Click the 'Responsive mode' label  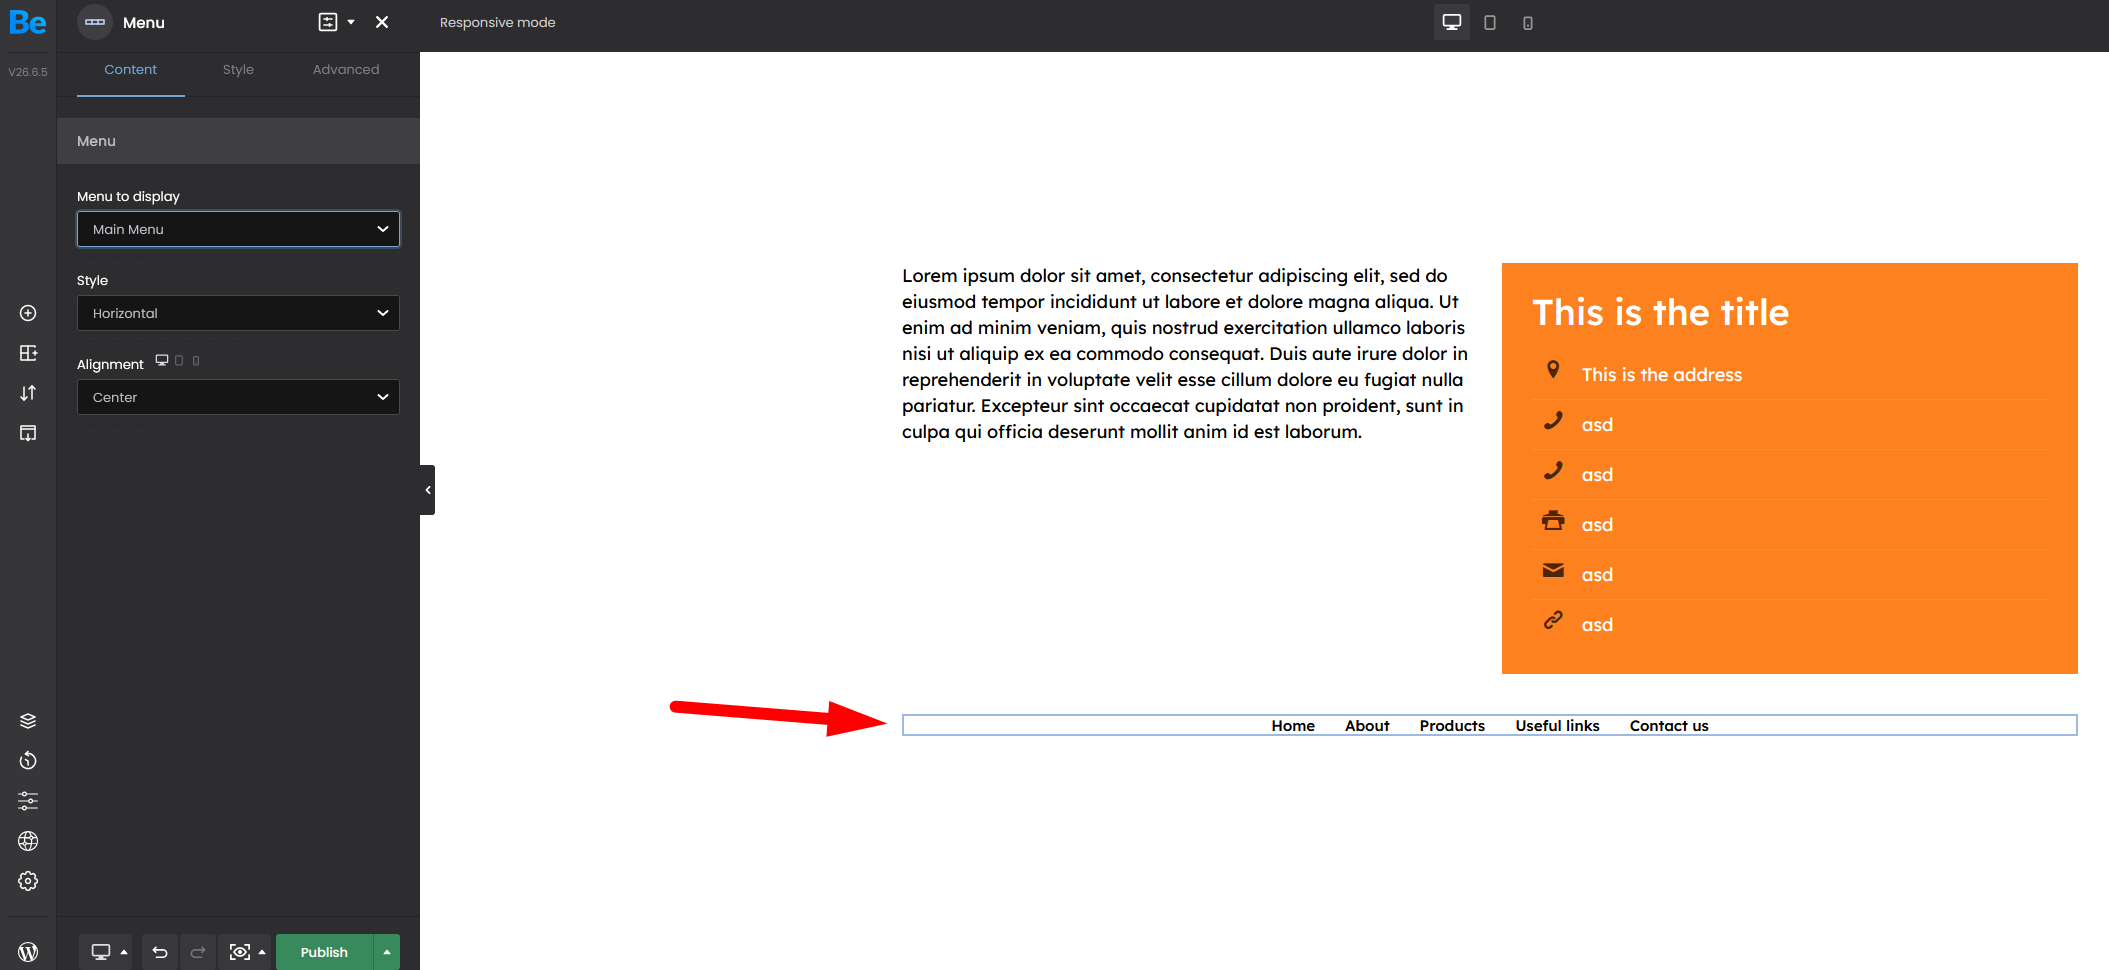pyautogui.click(x=498, y=22)
